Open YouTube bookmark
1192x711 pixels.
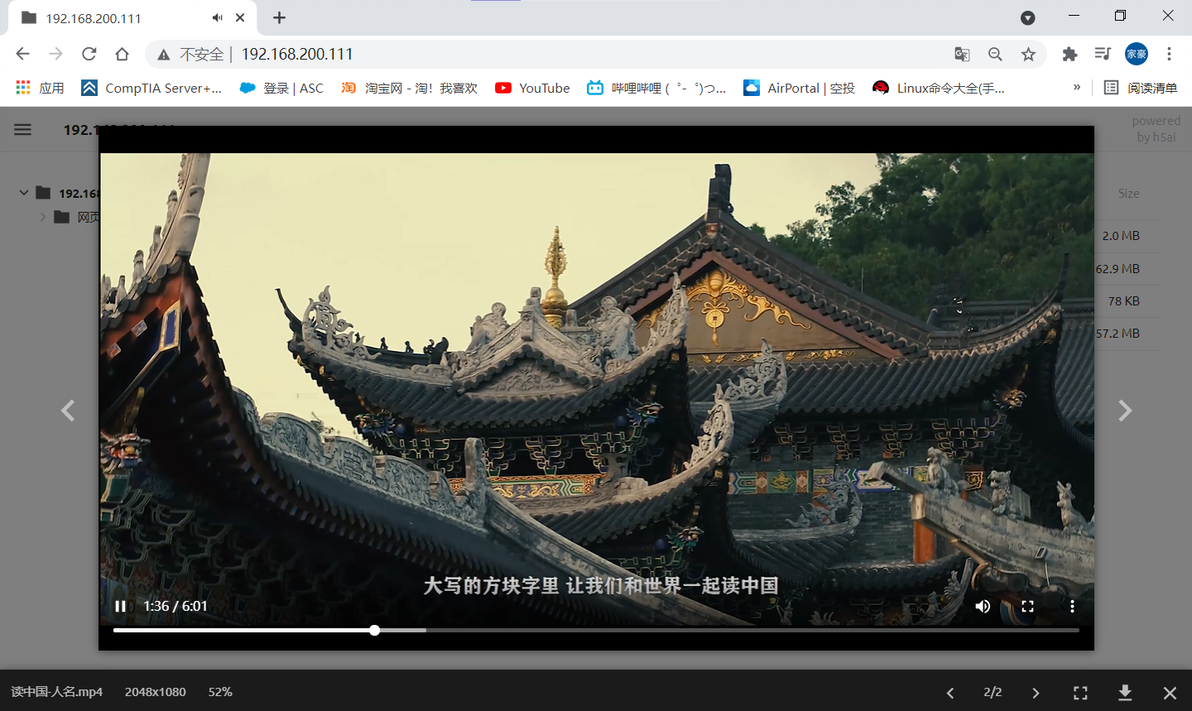[x=532, y=88]
